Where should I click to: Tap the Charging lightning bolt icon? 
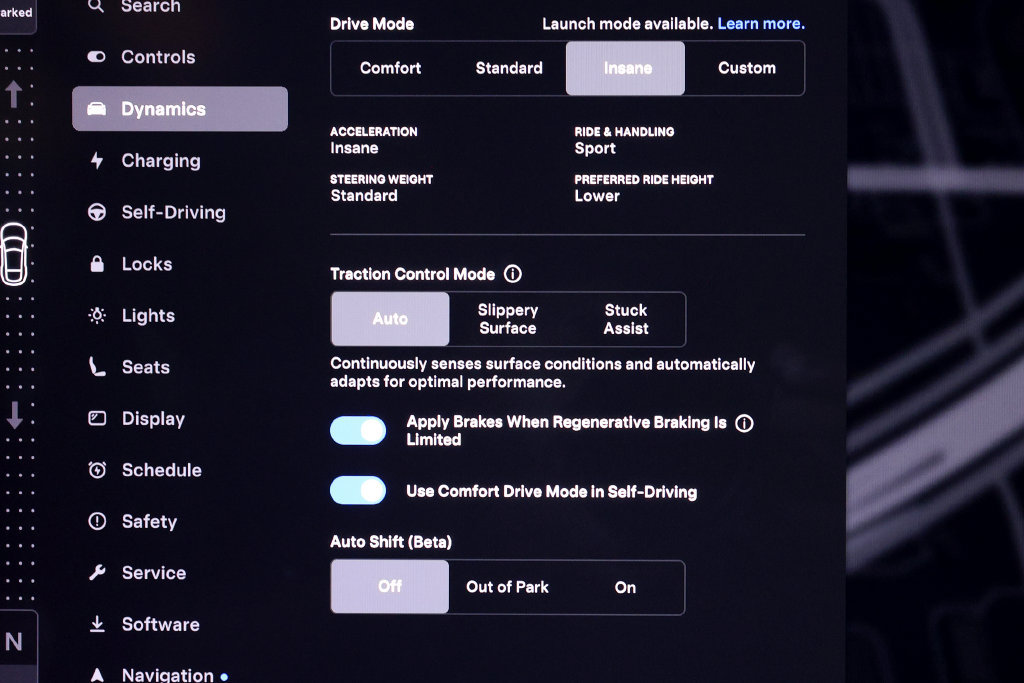point(97,161)
